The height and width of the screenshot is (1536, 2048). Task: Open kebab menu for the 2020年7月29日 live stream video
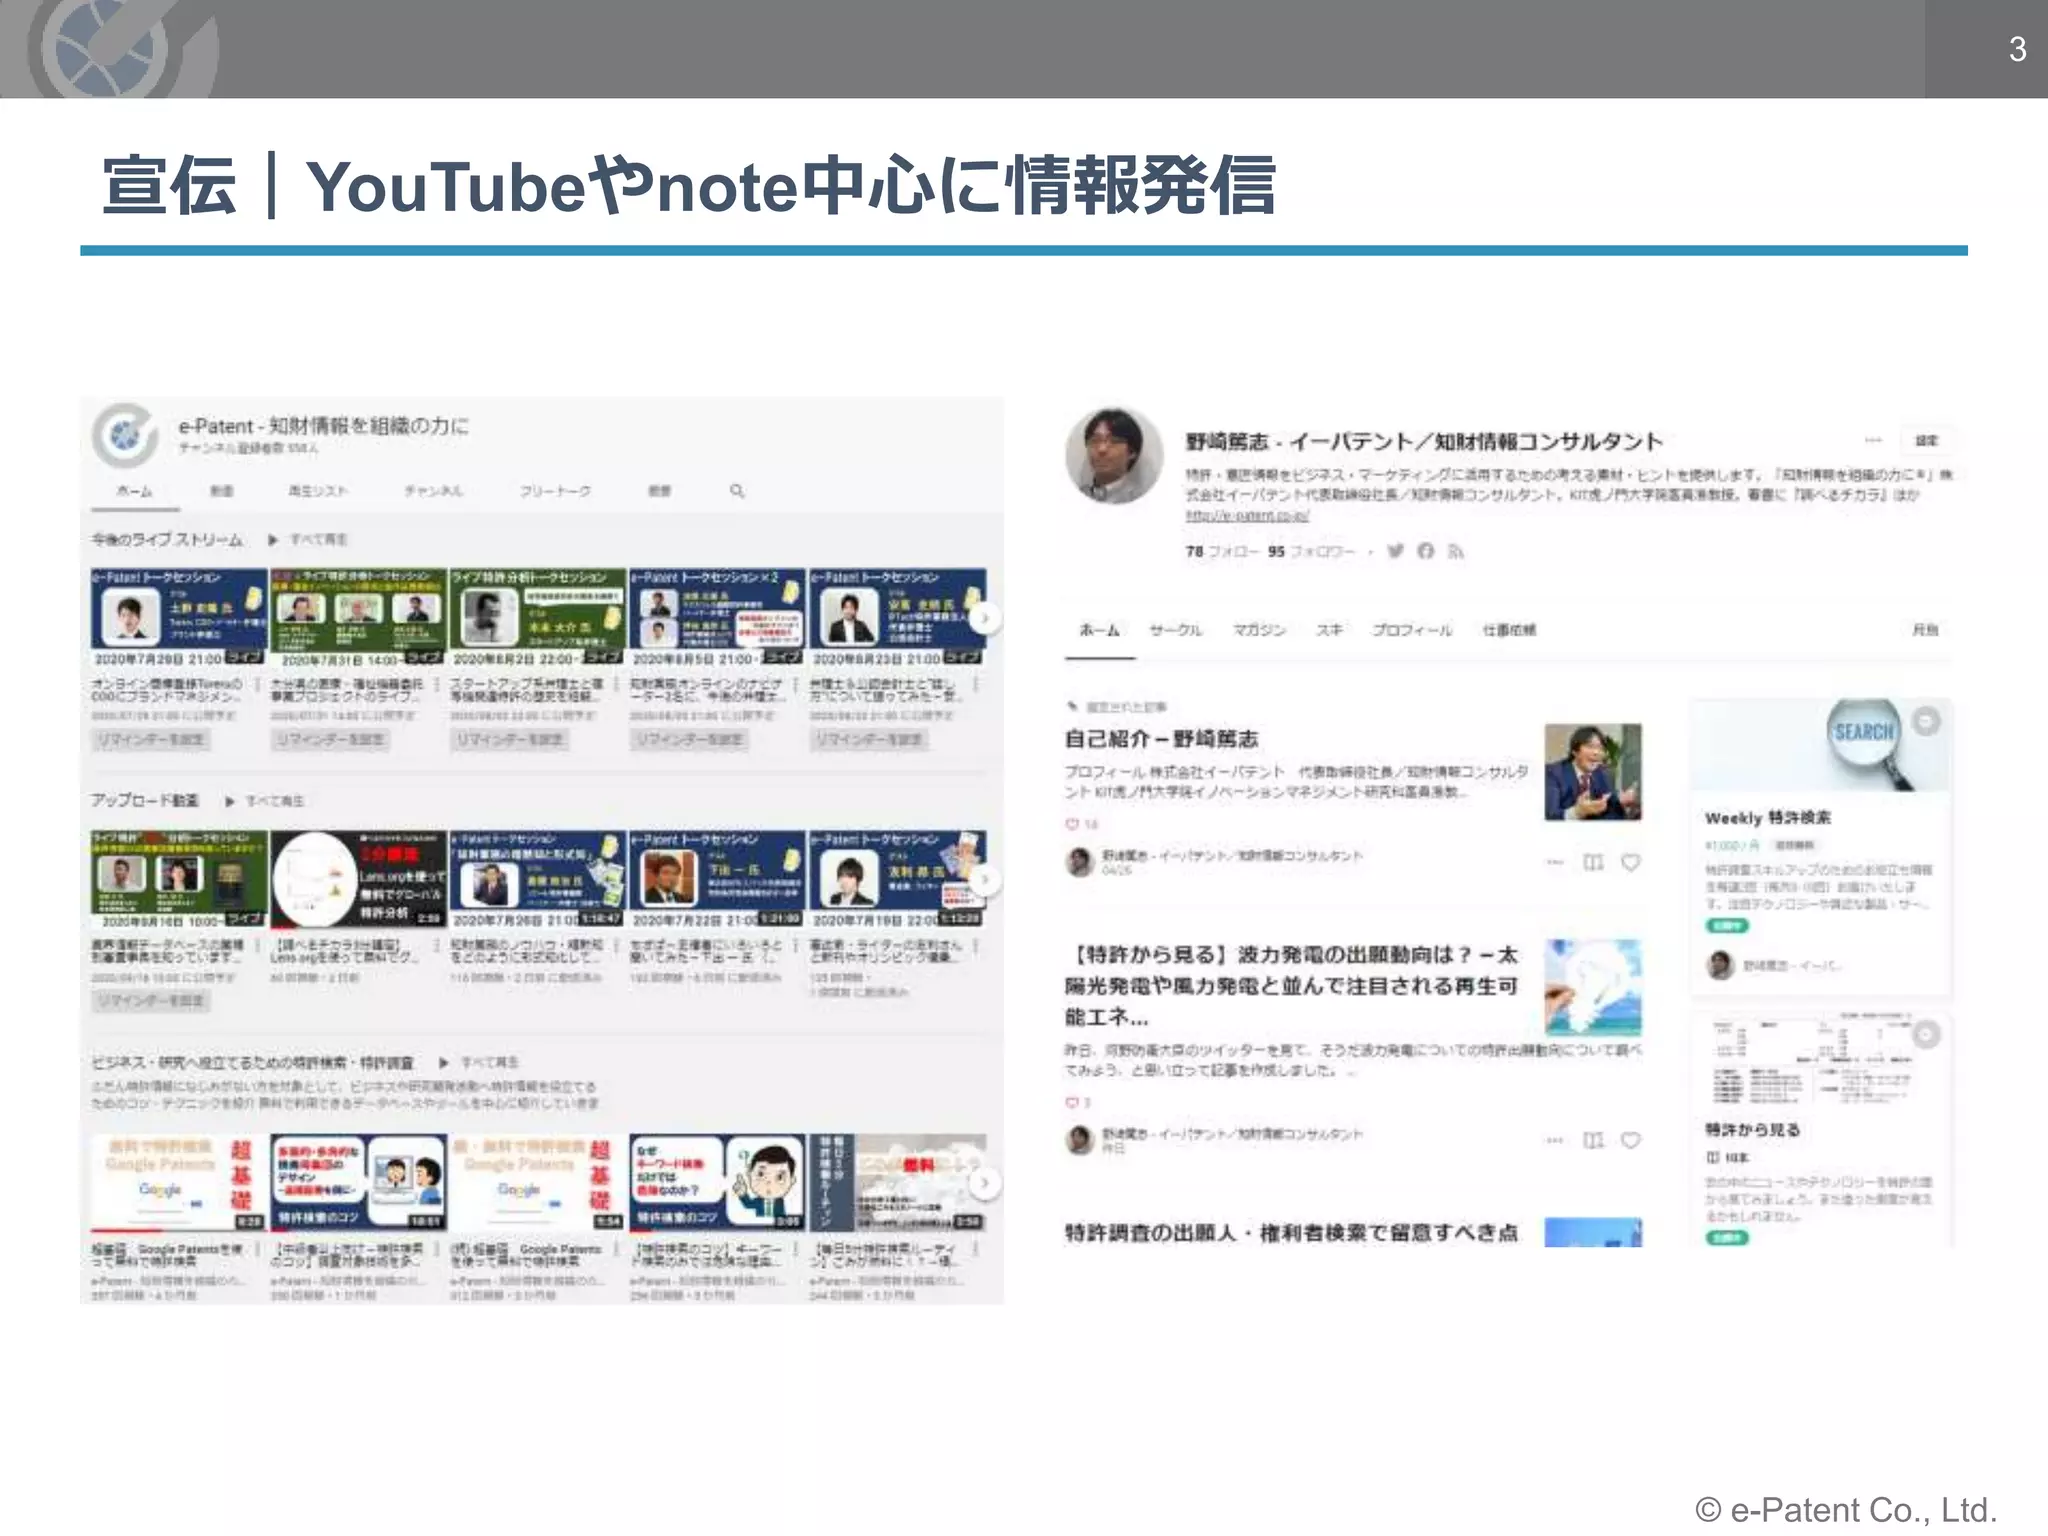point(257,685)
